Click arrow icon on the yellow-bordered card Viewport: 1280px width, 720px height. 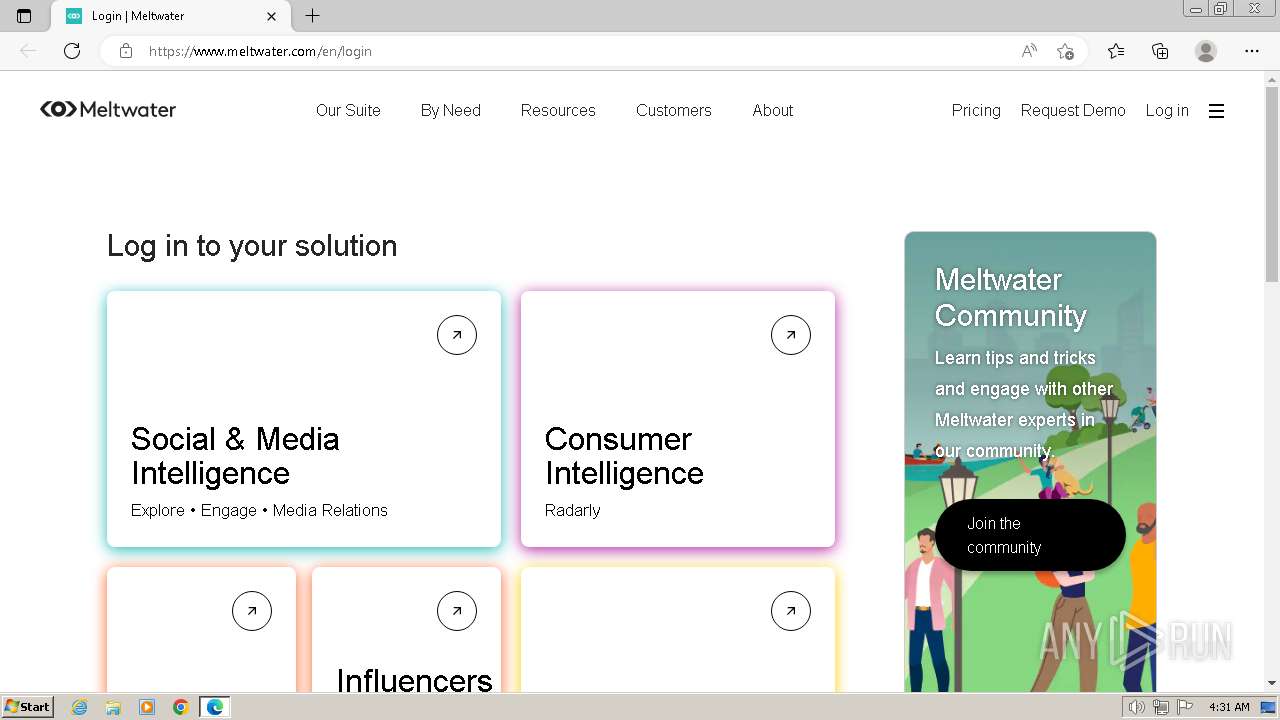[x=791, y=611]
